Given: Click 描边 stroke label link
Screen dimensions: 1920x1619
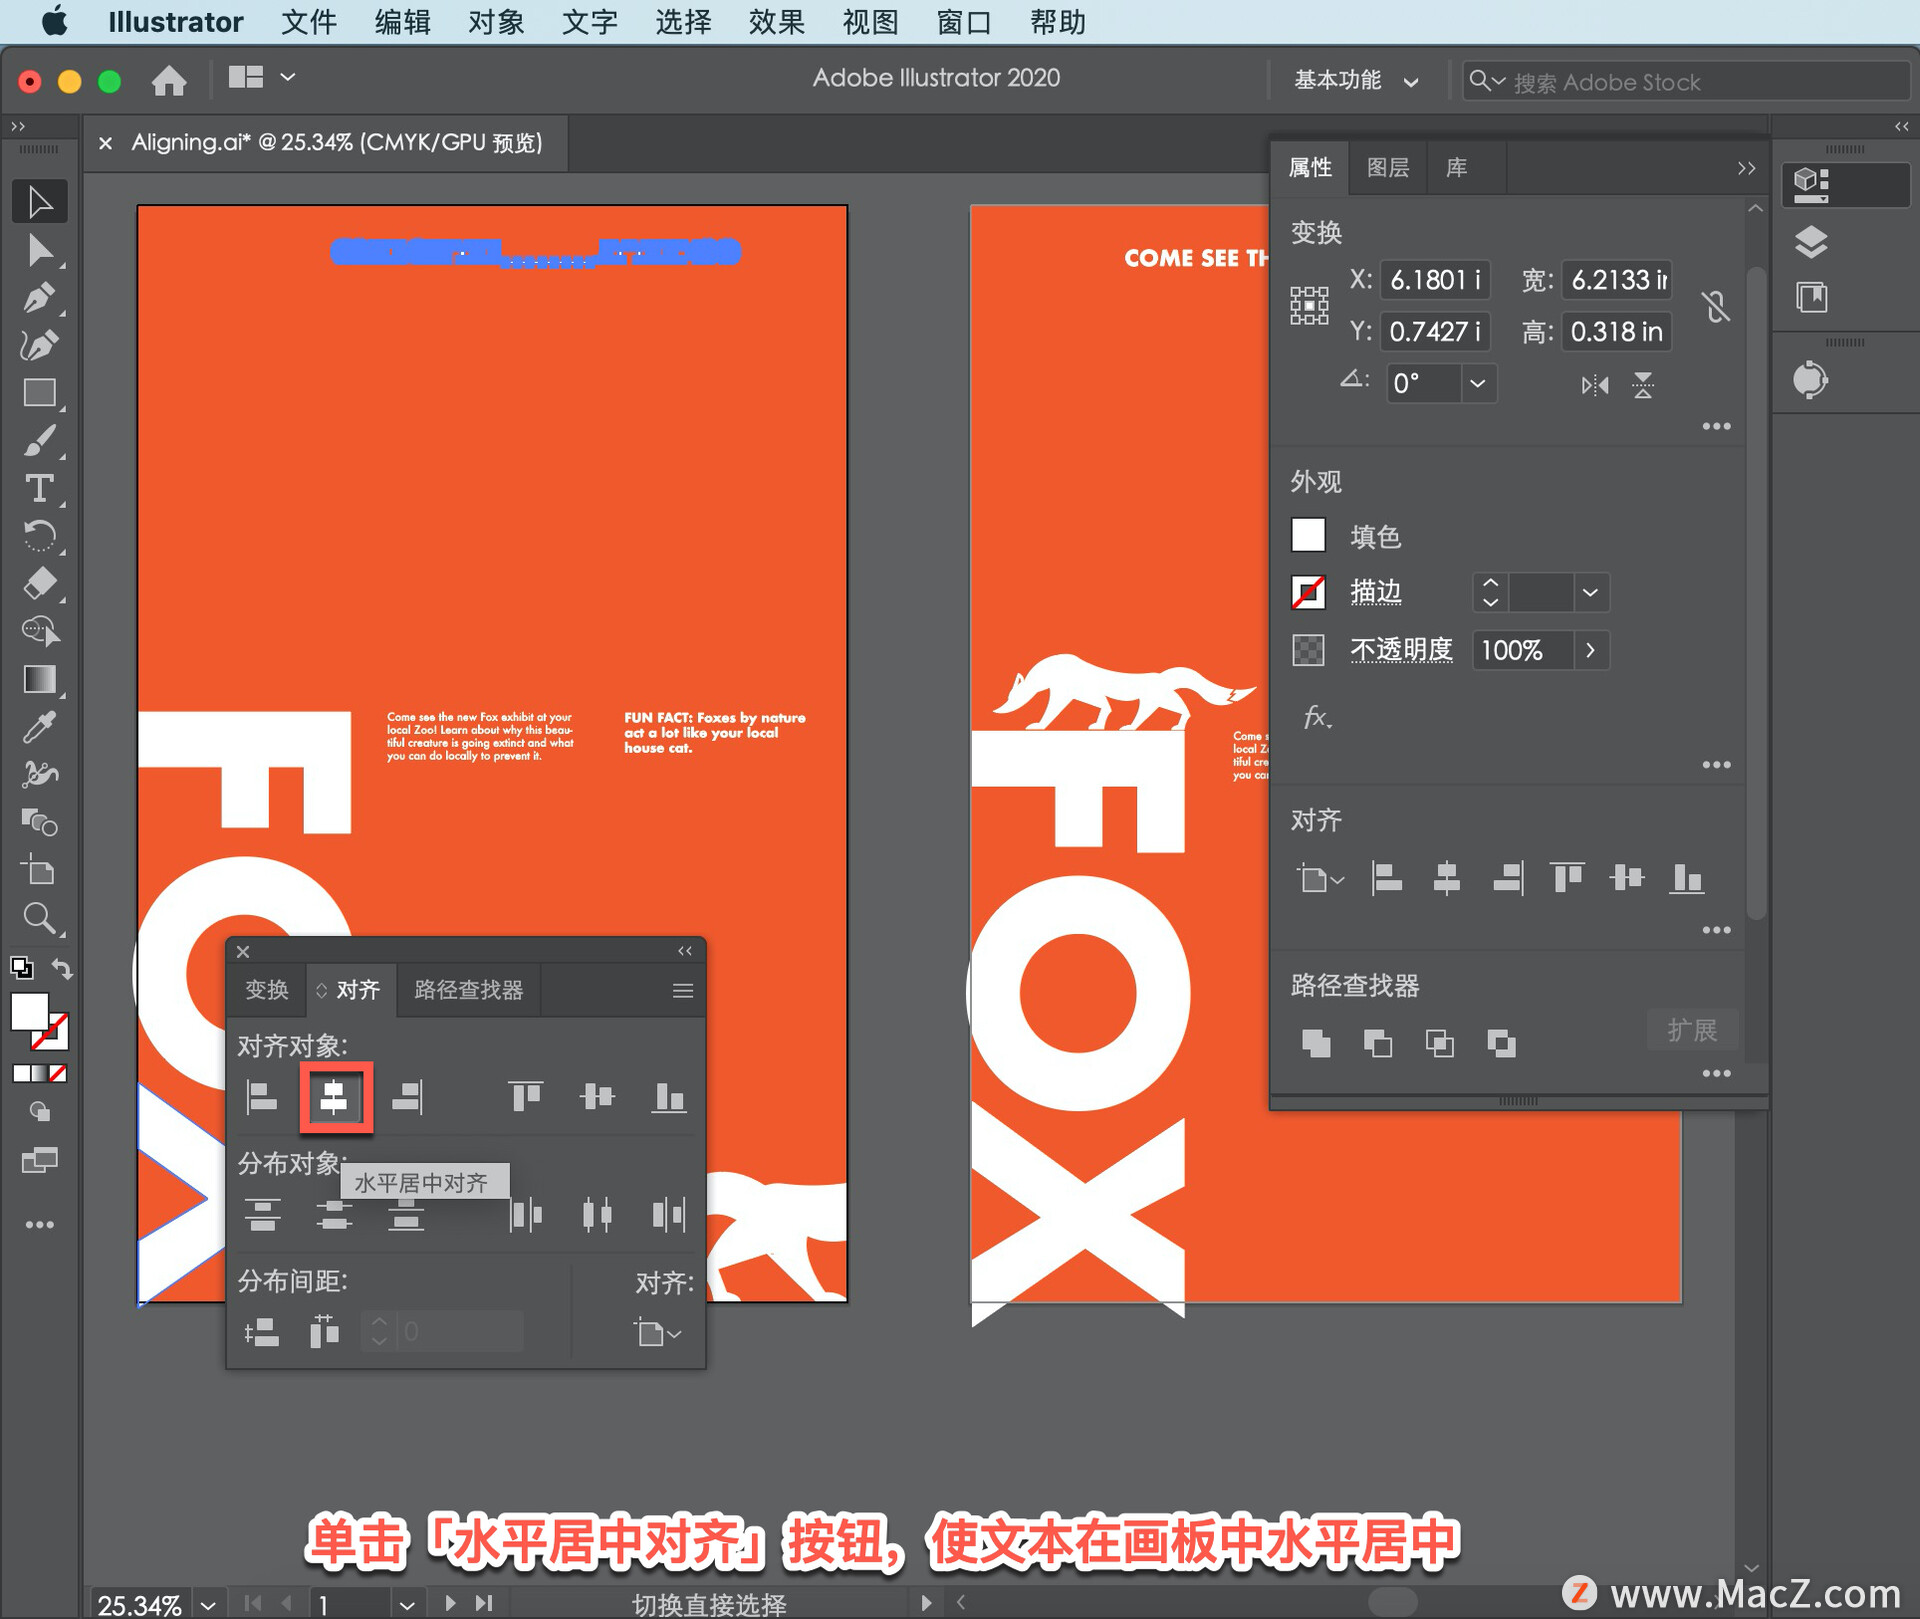Looking at the screenshot, I should 1376,592.
